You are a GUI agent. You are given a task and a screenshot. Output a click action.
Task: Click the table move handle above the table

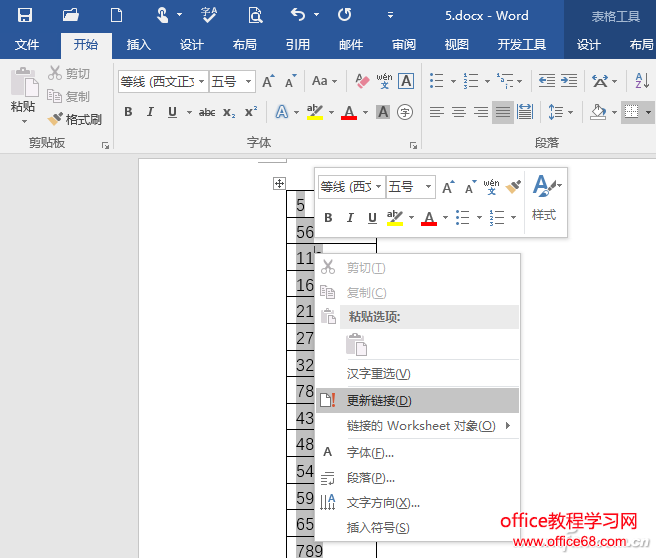click(279, 183)
